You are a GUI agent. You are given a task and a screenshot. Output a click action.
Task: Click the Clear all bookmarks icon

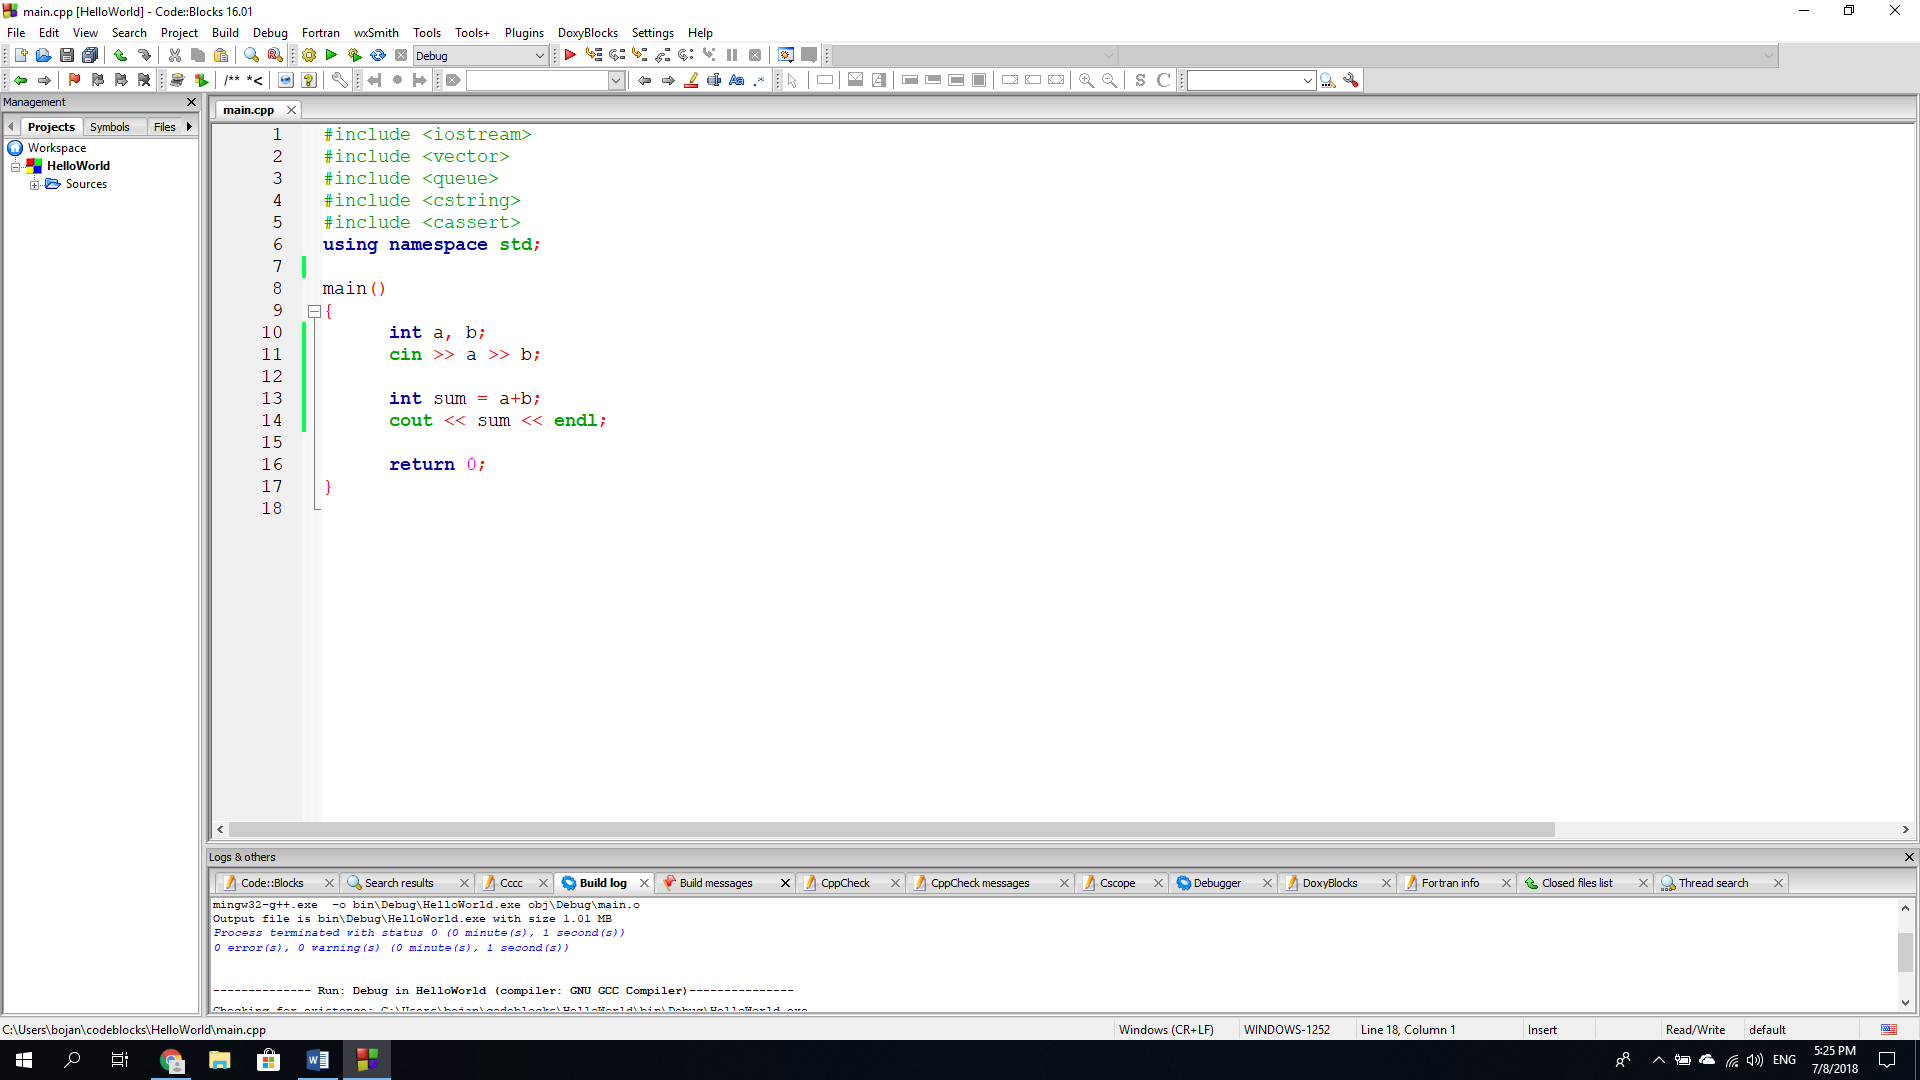tap(144, 80)
